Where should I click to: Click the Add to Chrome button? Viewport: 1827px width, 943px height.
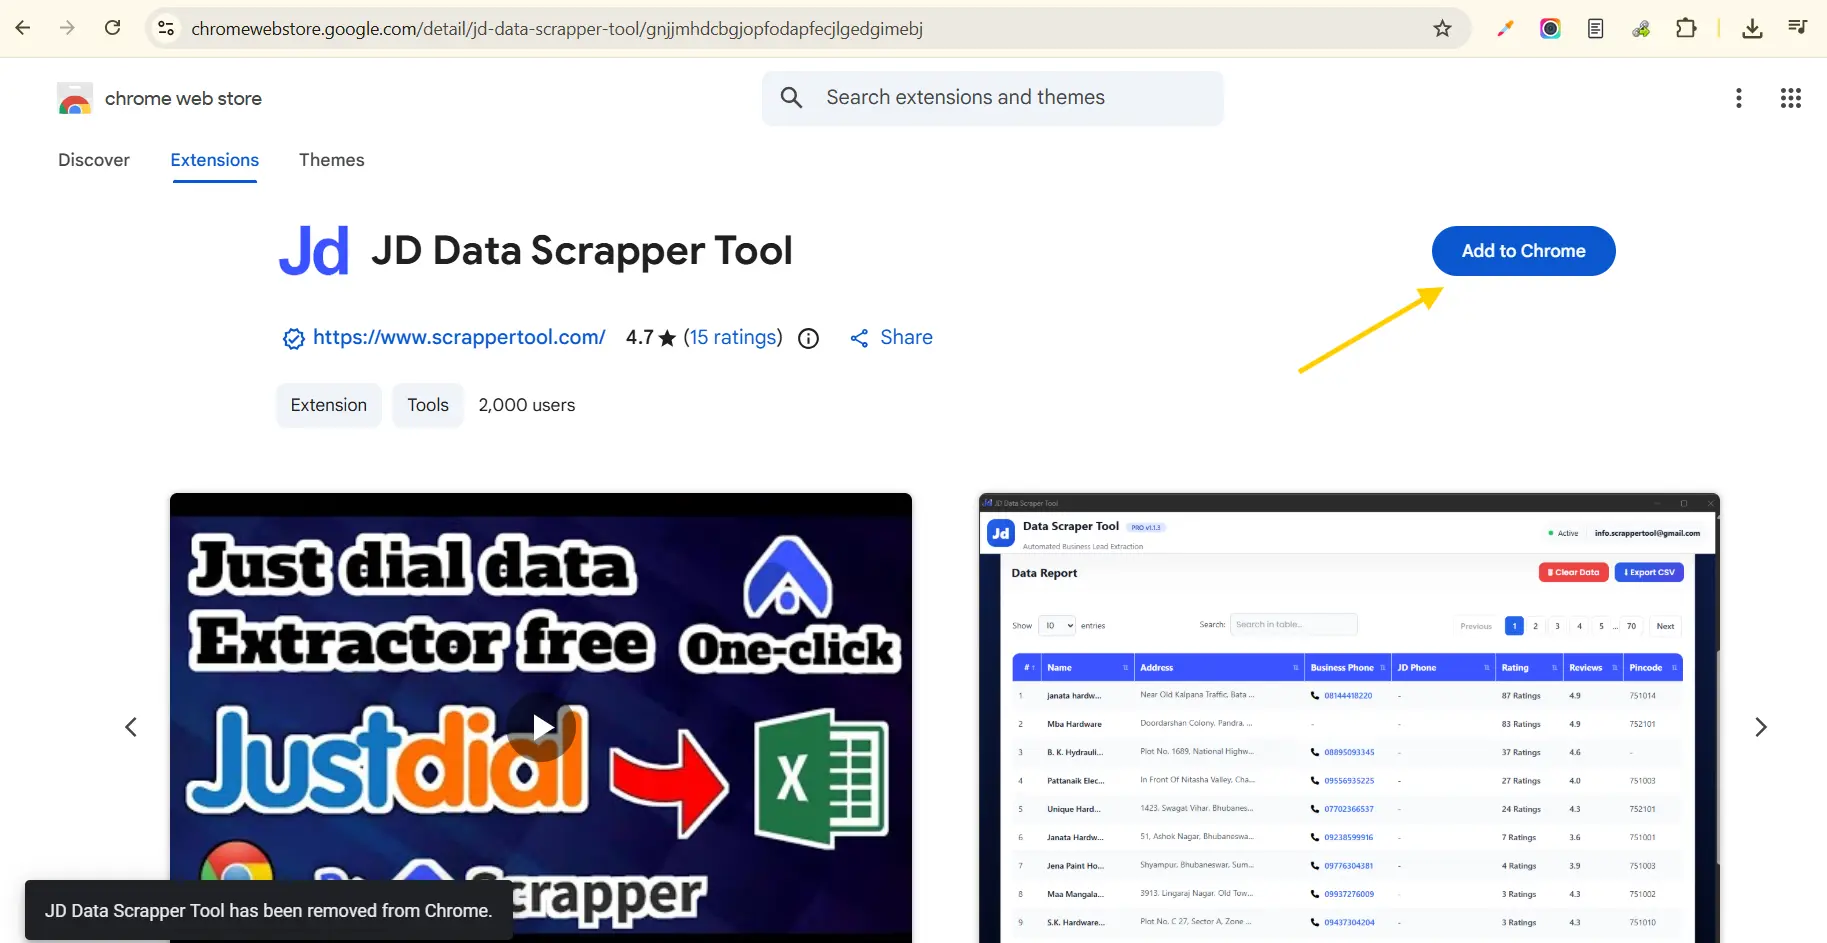1523,251
